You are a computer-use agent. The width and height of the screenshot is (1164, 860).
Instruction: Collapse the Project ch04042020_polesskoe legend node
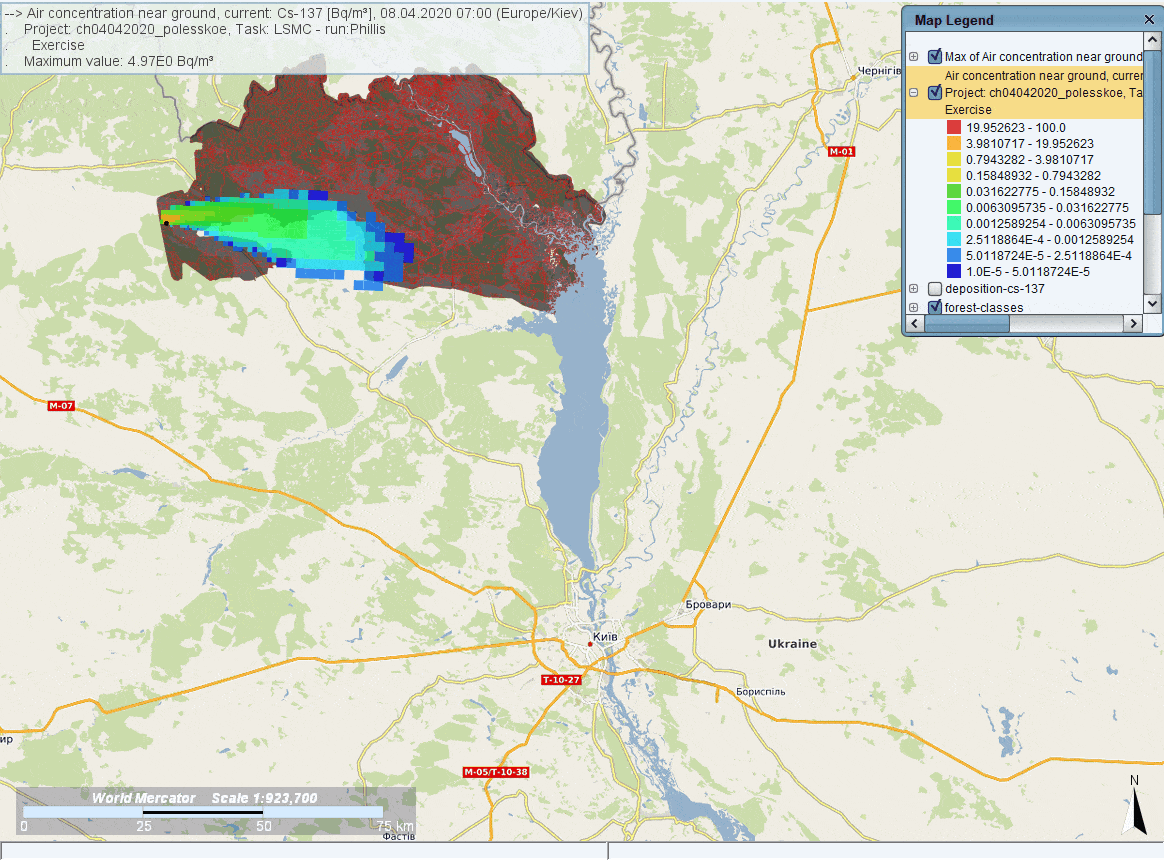[914, 93]
